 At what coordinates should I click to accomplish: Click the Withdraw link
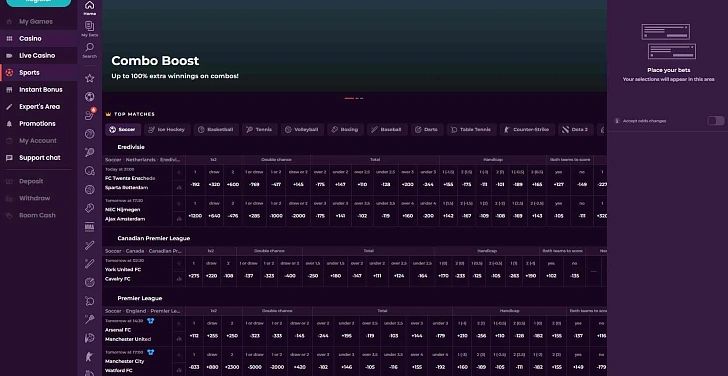(x=34, y=198)
